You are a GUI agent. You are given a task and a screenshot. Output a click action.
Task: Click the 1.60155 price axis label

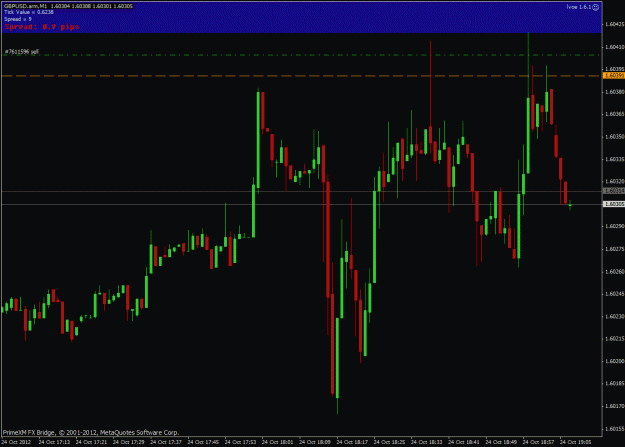click(615, 429)
